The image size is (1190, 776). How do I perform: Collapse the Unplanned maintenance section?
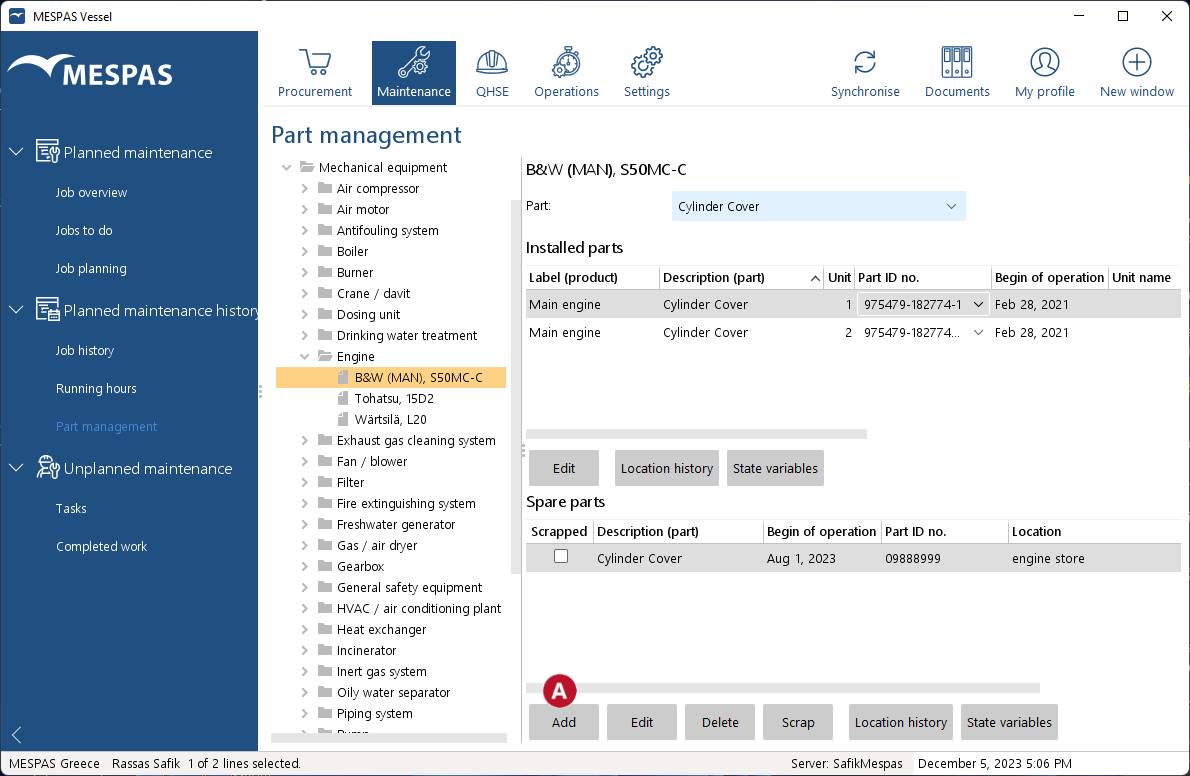16,467
